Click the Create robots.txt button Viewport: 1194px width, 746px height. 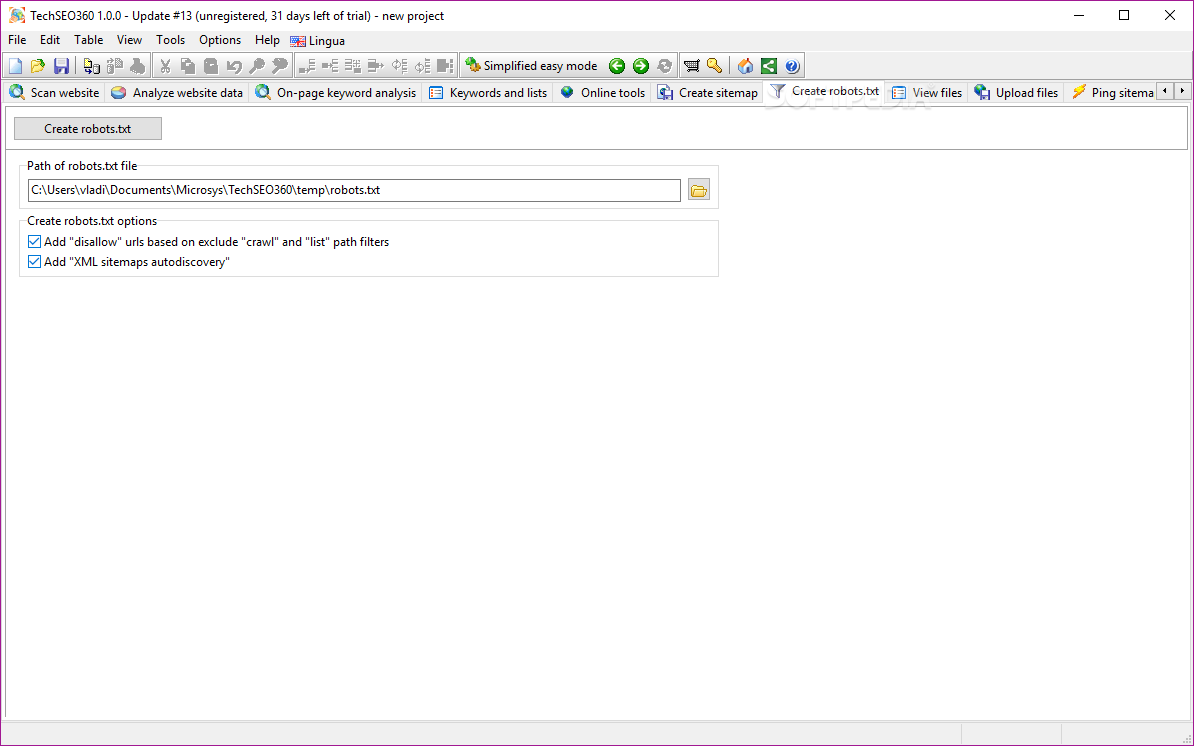point(88,129)
